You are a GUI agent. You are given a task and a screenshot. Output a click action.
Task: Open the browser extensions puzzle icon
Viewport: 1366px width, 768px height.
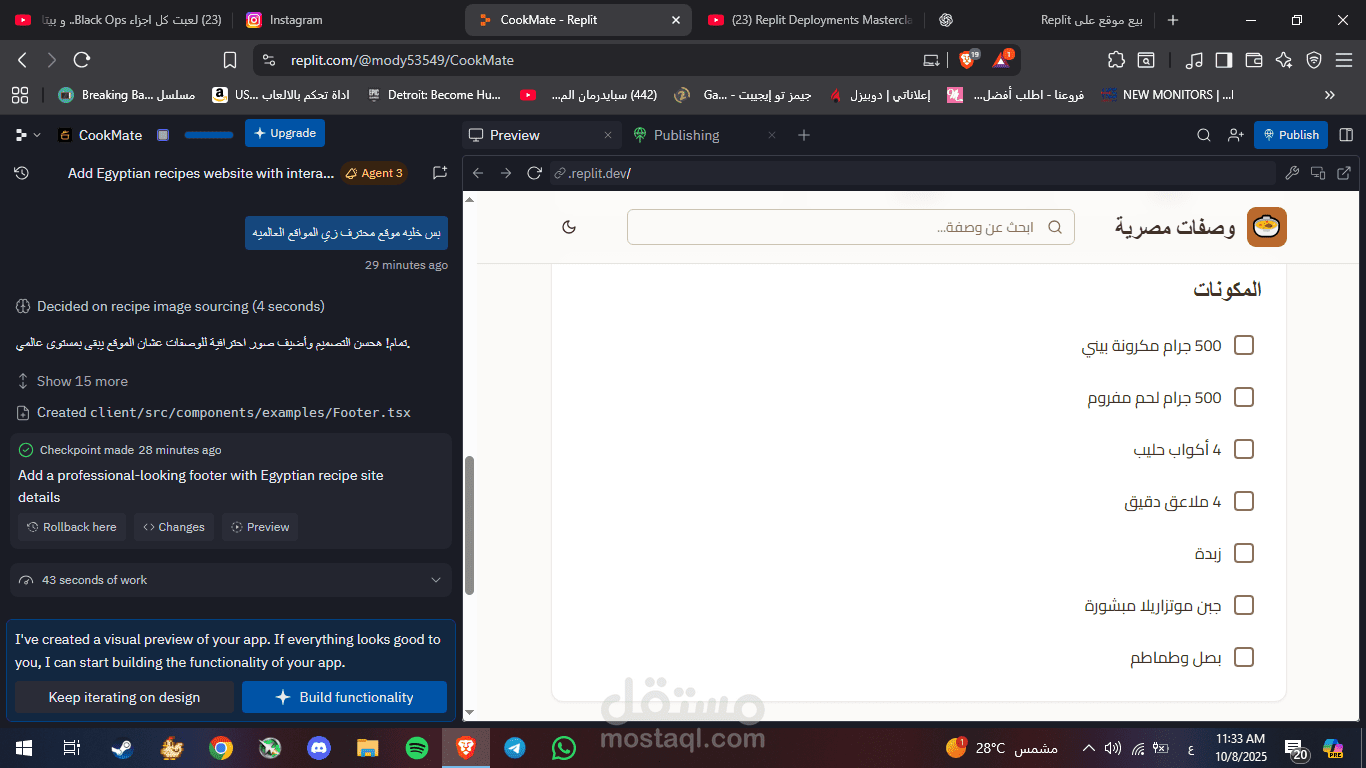1117,60
